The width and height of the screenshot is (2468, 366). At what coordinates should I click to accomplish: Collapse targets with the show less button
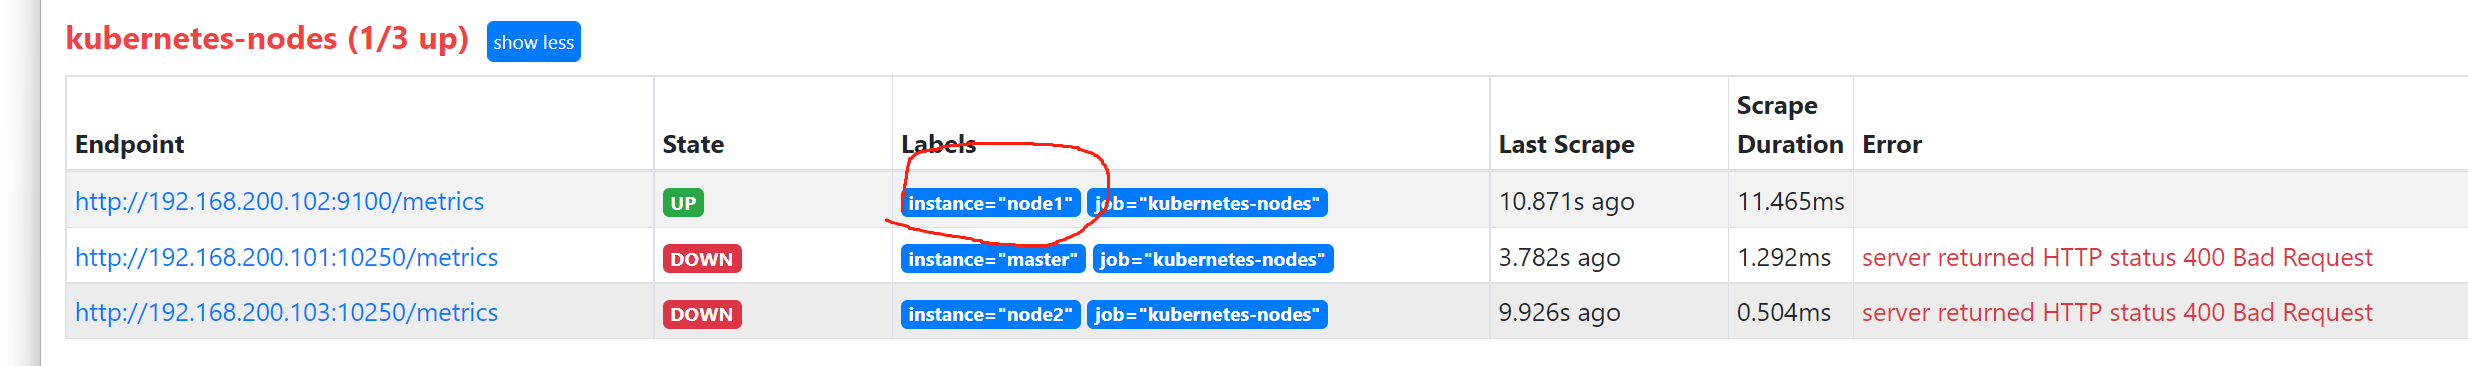533,42
